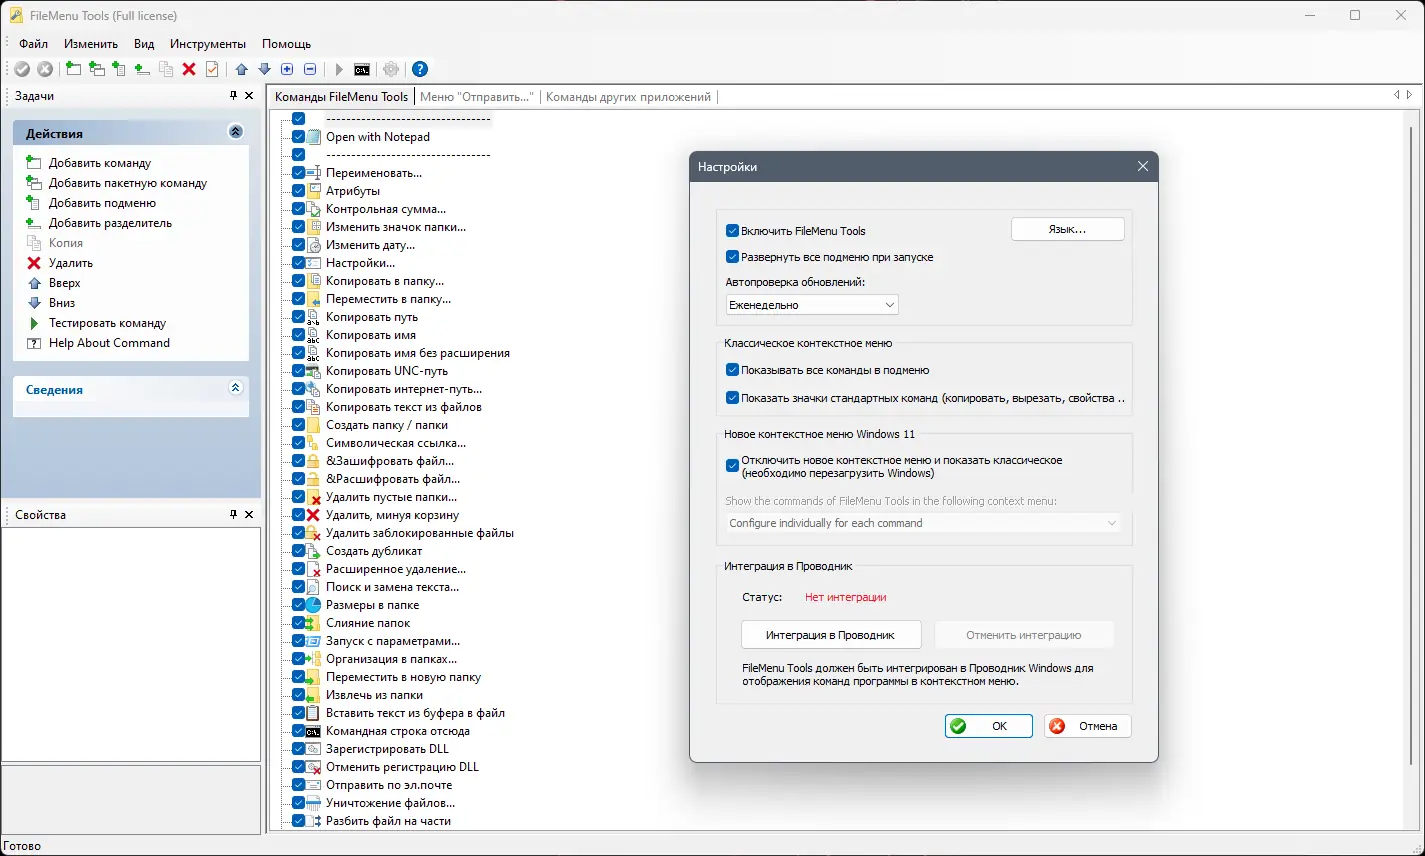Open the Помощь menu
This screenshot has width=1425, height=856.
pos(287,44)
